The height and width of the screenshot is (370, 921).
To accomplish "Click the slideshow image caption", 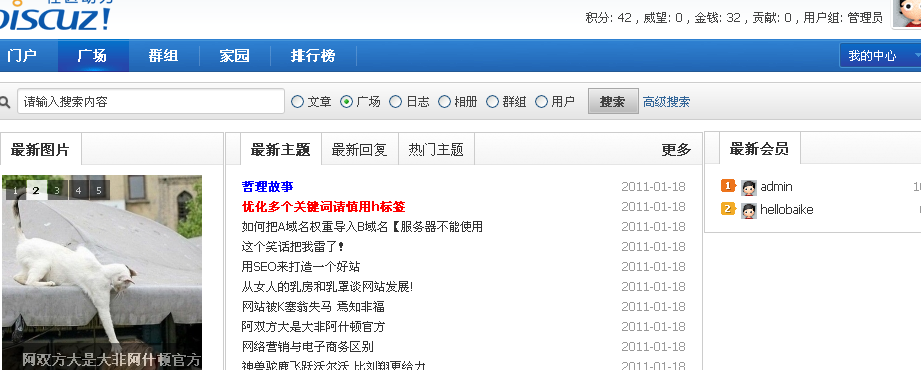I will click(x=112, y=360).
